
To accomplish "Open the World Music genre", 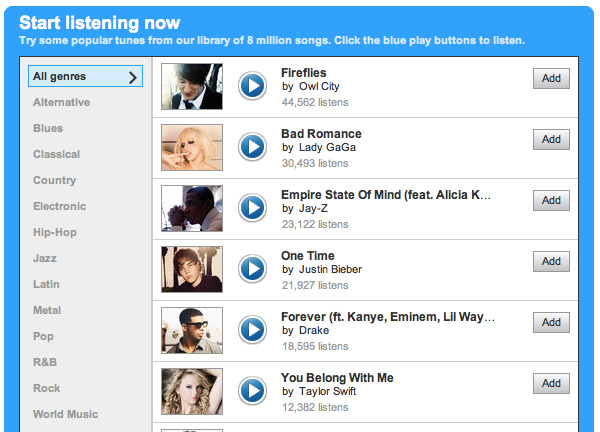I will tap(65, 414).
